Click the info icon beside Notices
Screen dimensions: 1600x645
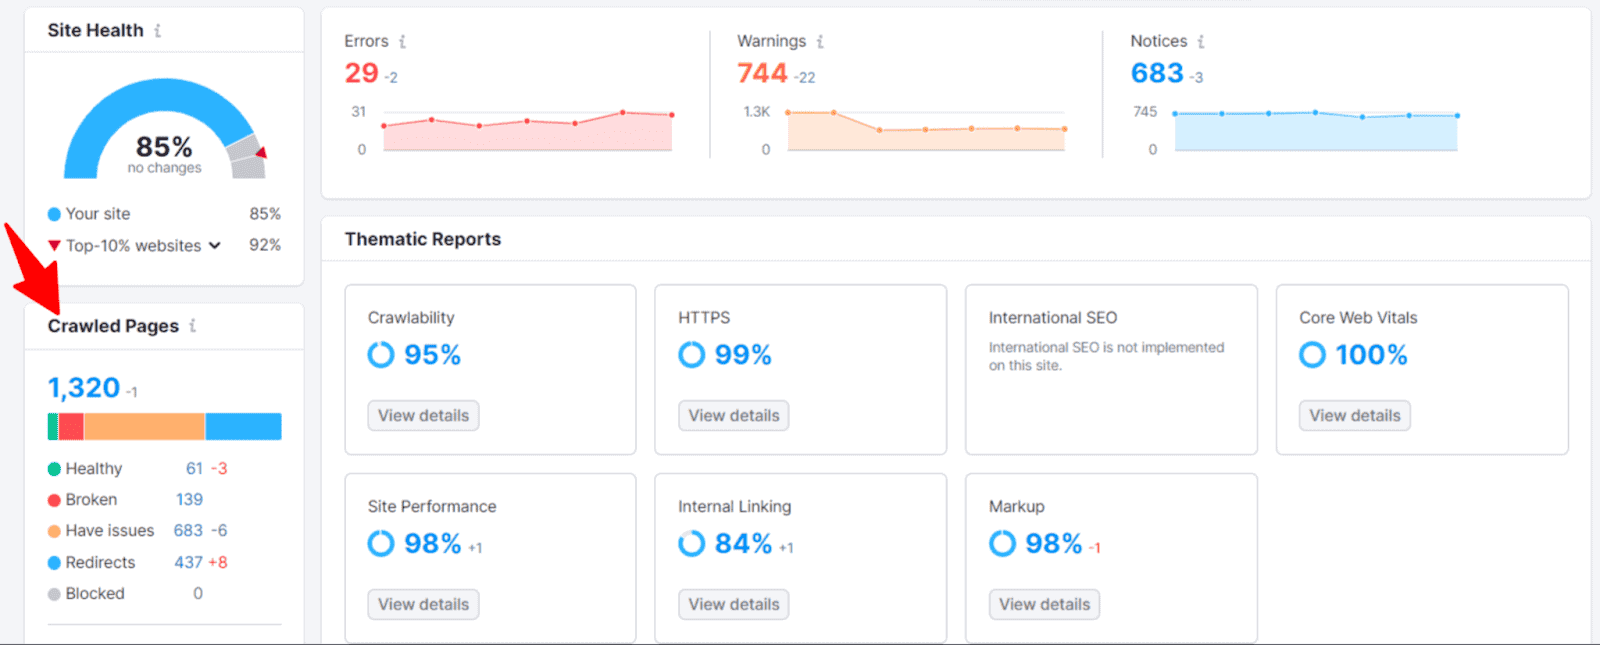[1201, 42]
